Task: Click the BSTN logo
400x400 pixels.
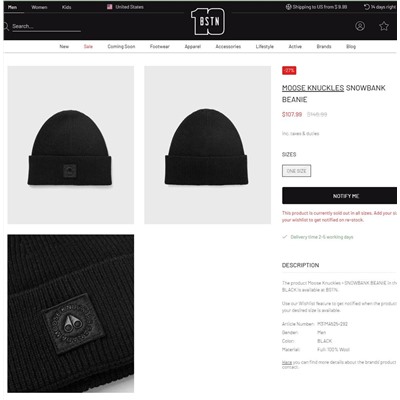Action: (x=208, y=22)
